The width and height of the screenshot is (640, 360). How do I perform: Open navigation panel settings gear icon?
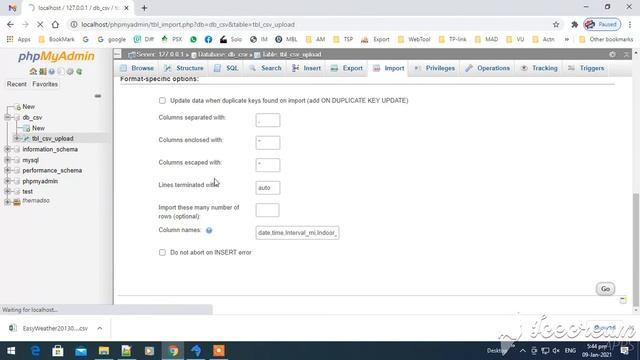coord(70,71)
